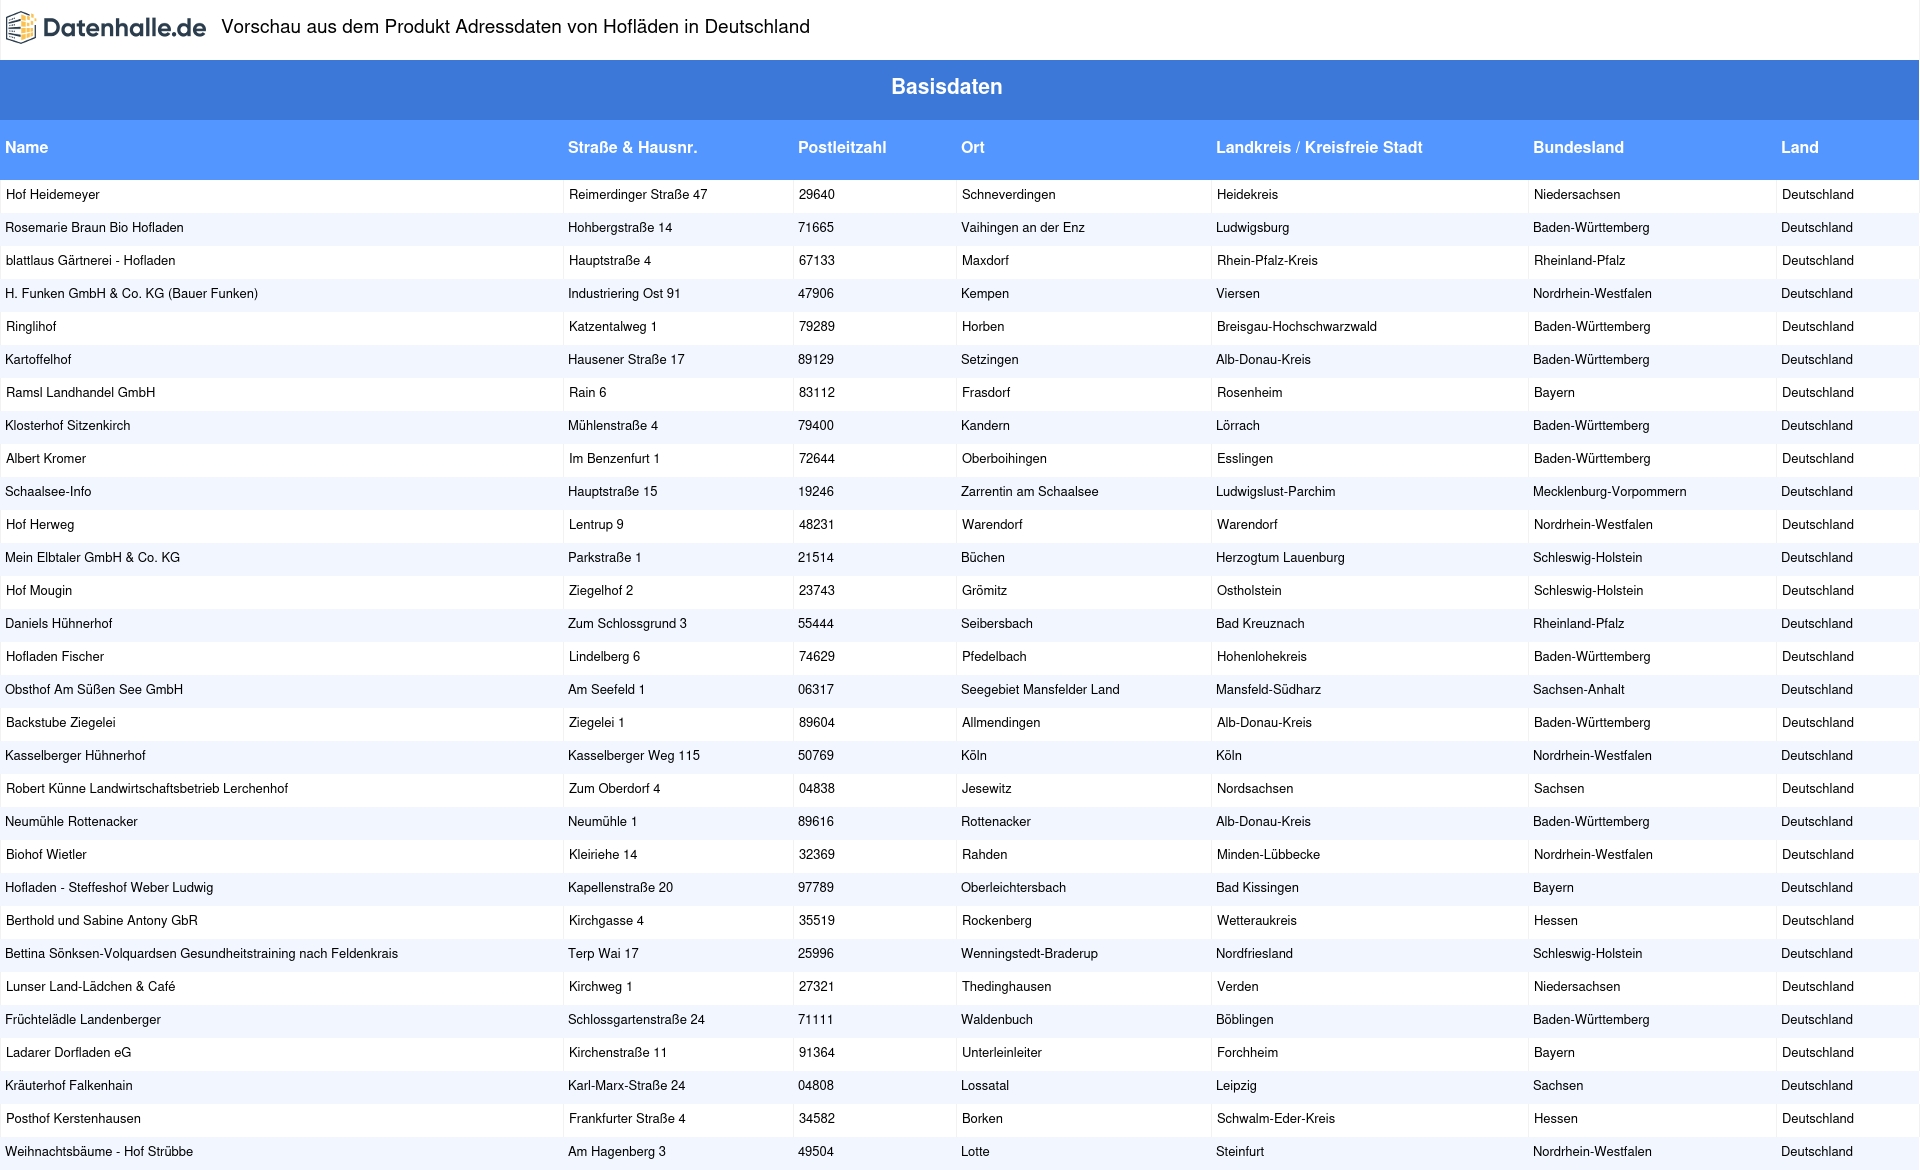Click town Zarrentin am Schaalsee

click(x=1029, y=492)
